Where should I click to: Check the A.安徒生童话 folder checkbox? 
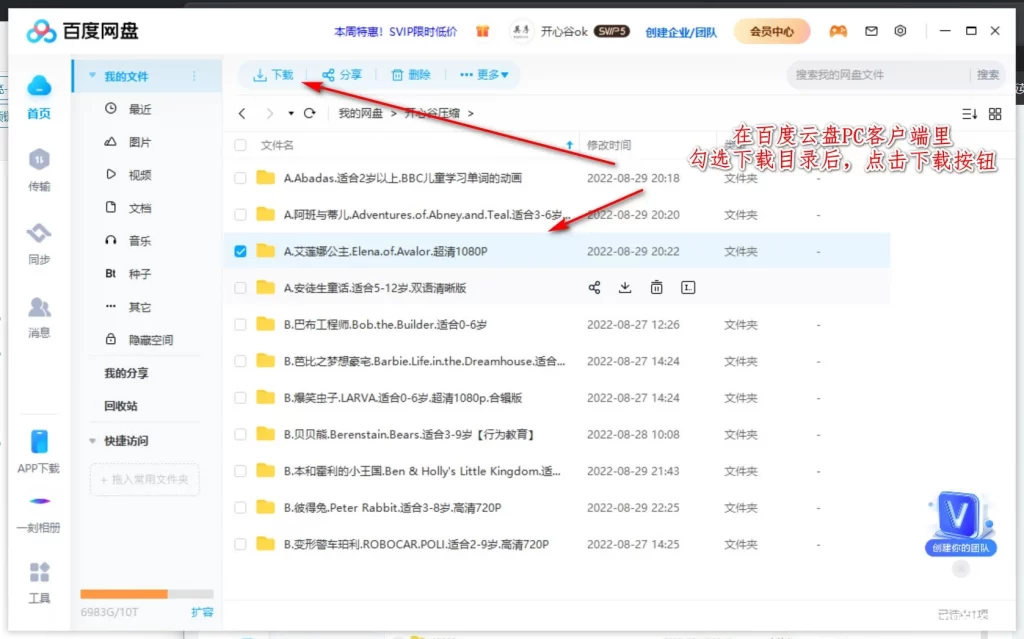pyautogui.click(x=240, y=287)
